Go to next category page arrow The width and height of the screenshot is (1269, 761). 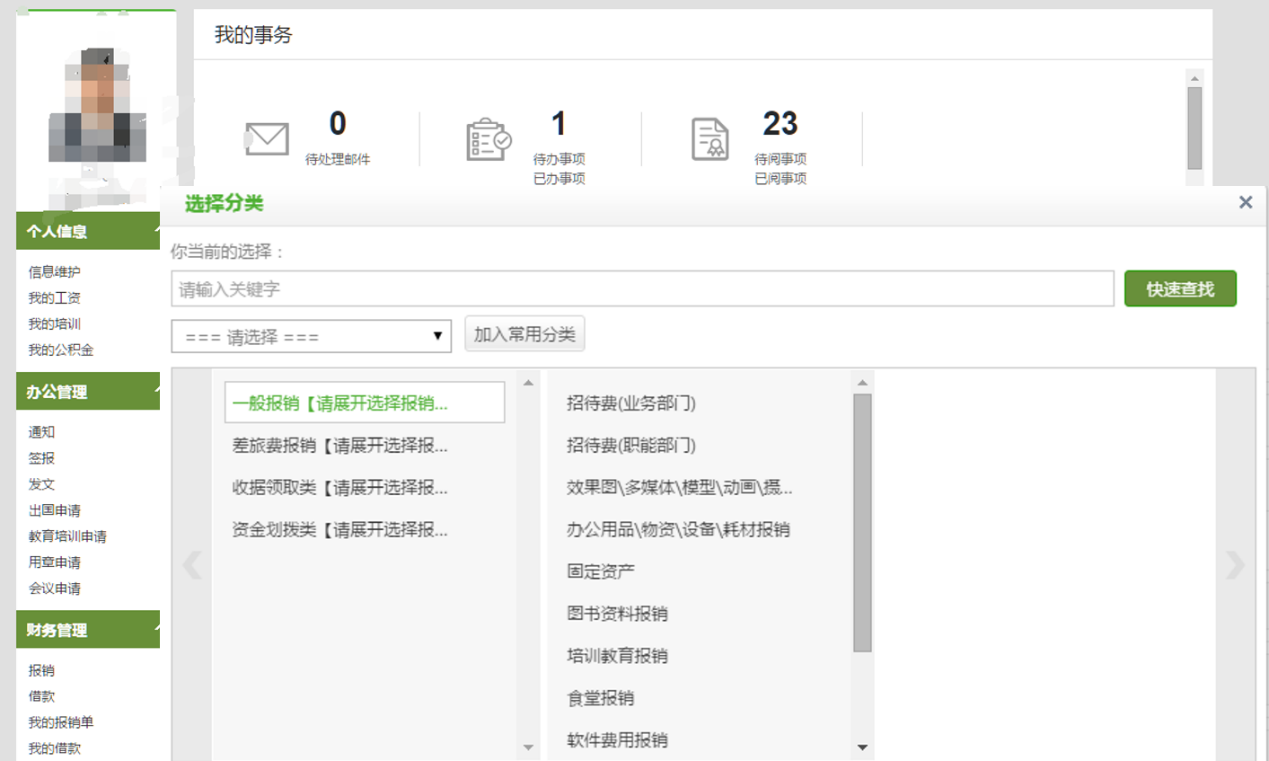pyautogui.click(x=1236, y=565)
